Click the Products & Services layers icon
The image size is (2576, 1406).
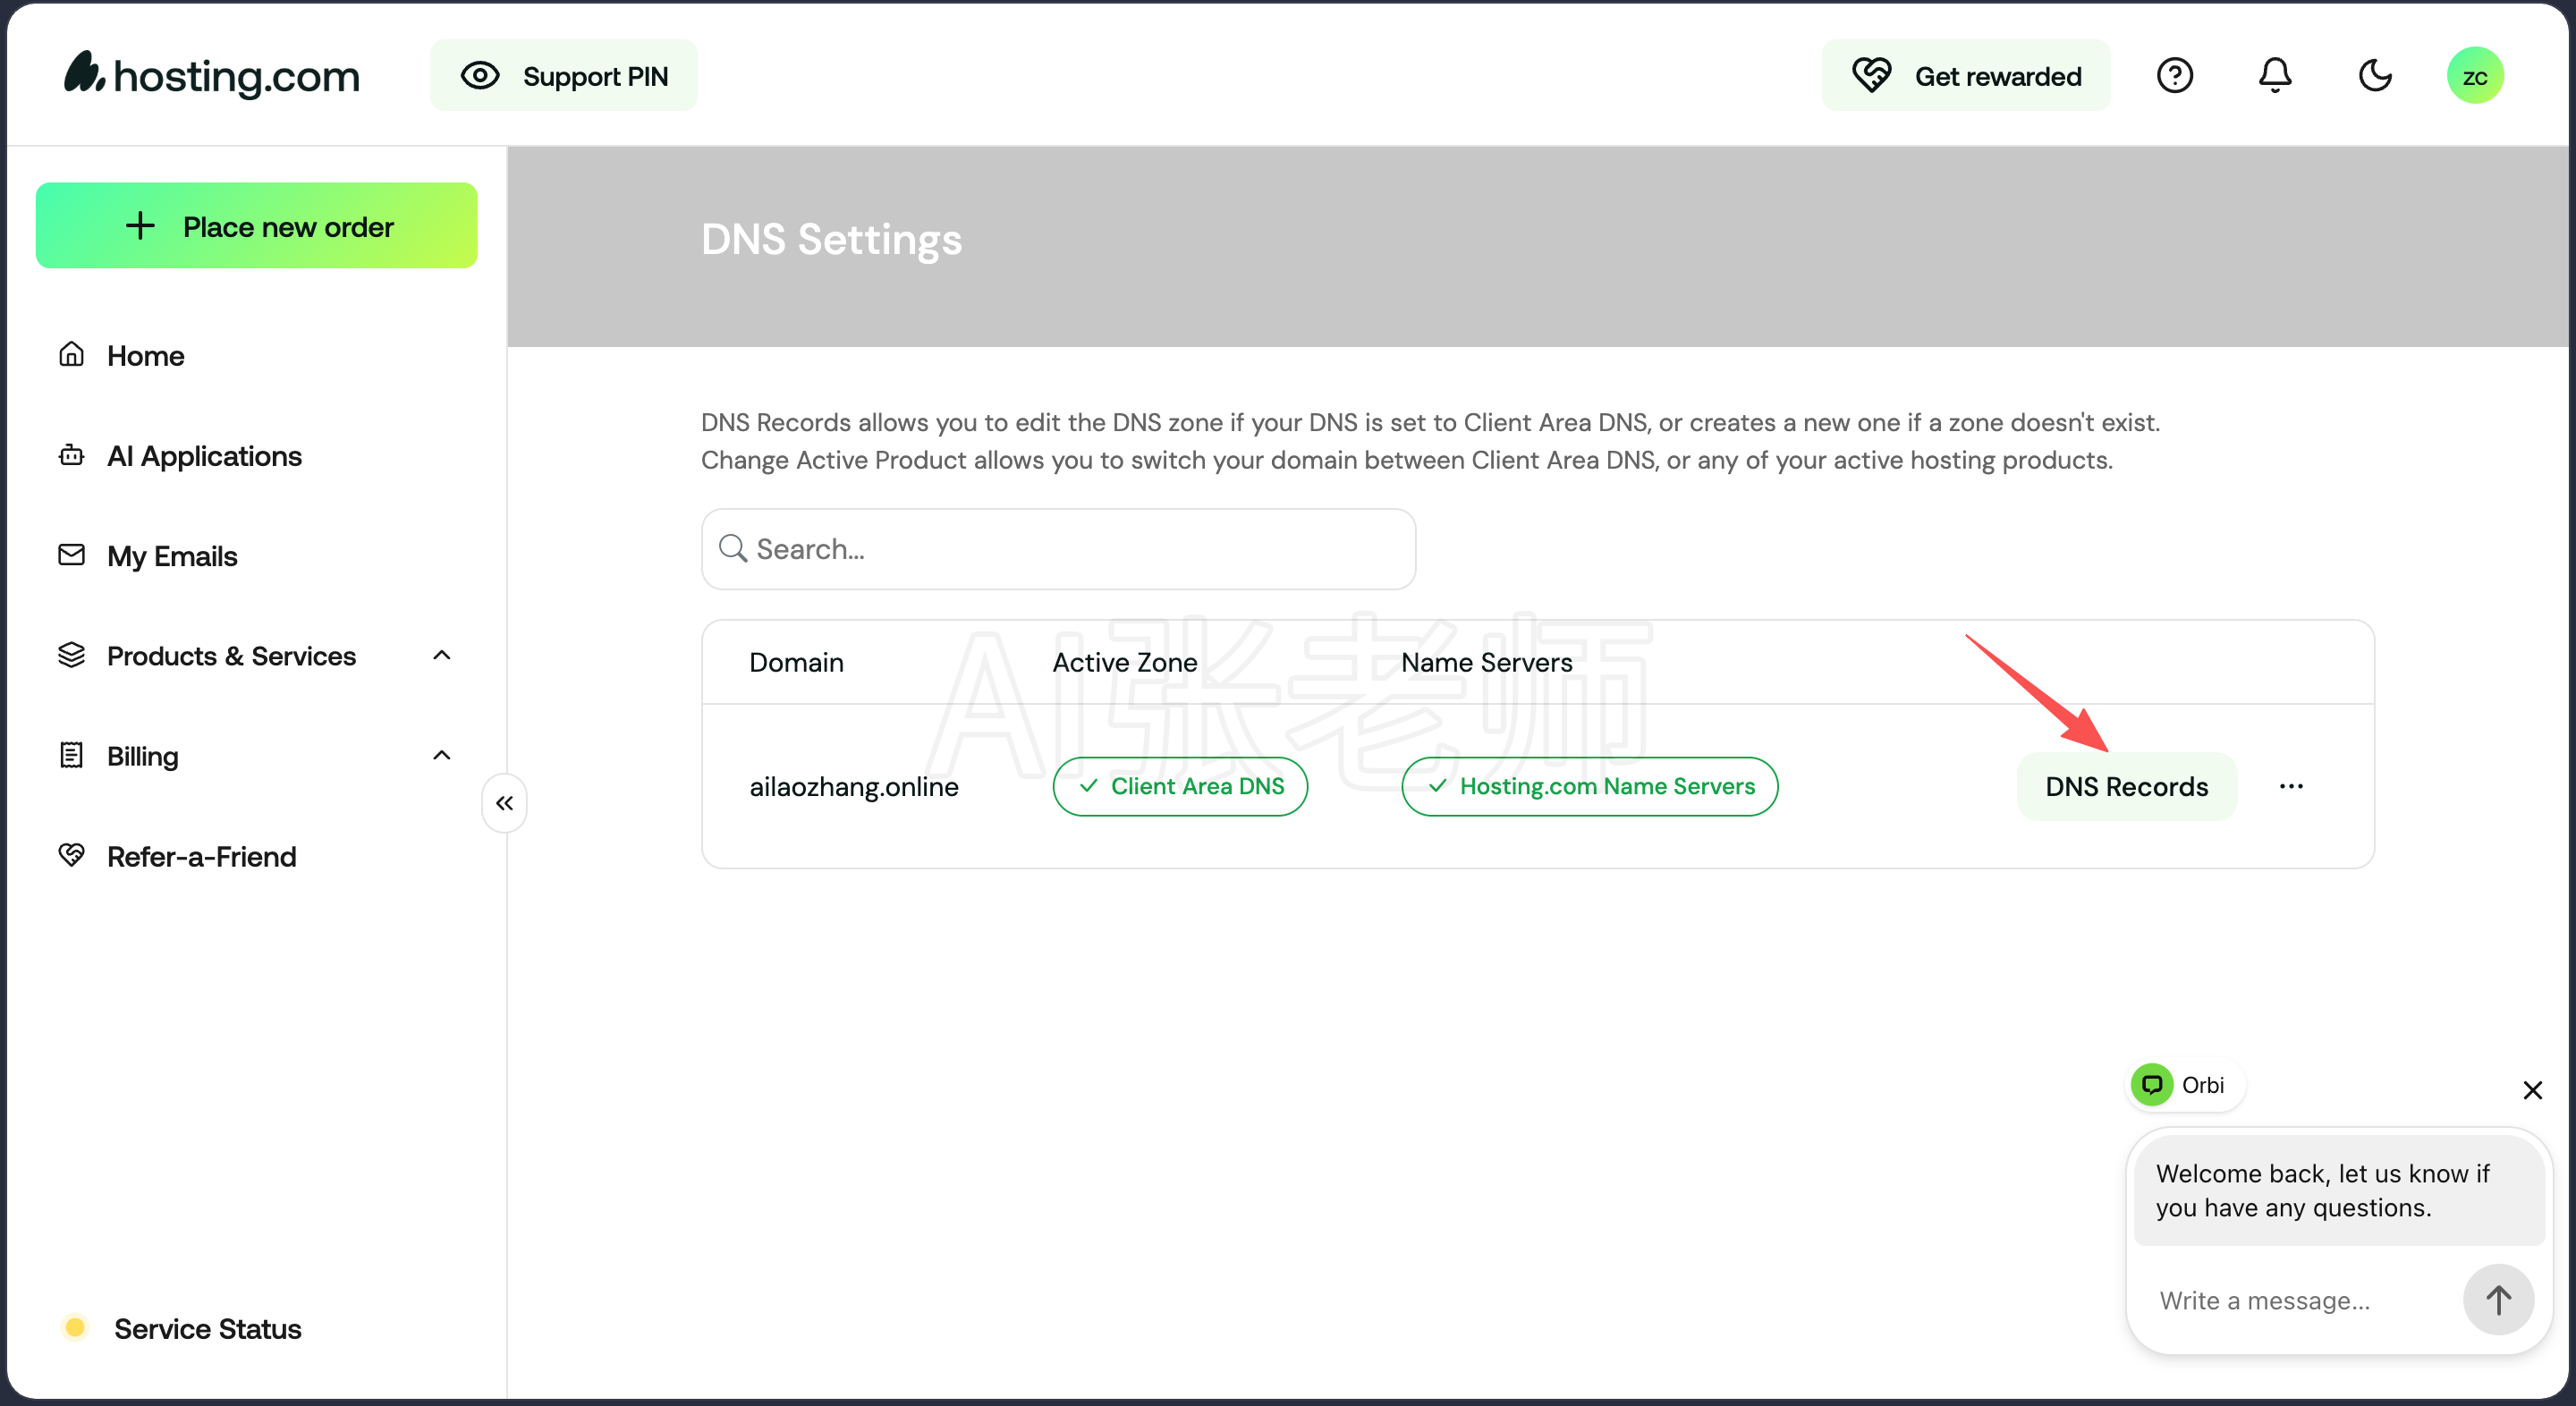tap(71, 655)
